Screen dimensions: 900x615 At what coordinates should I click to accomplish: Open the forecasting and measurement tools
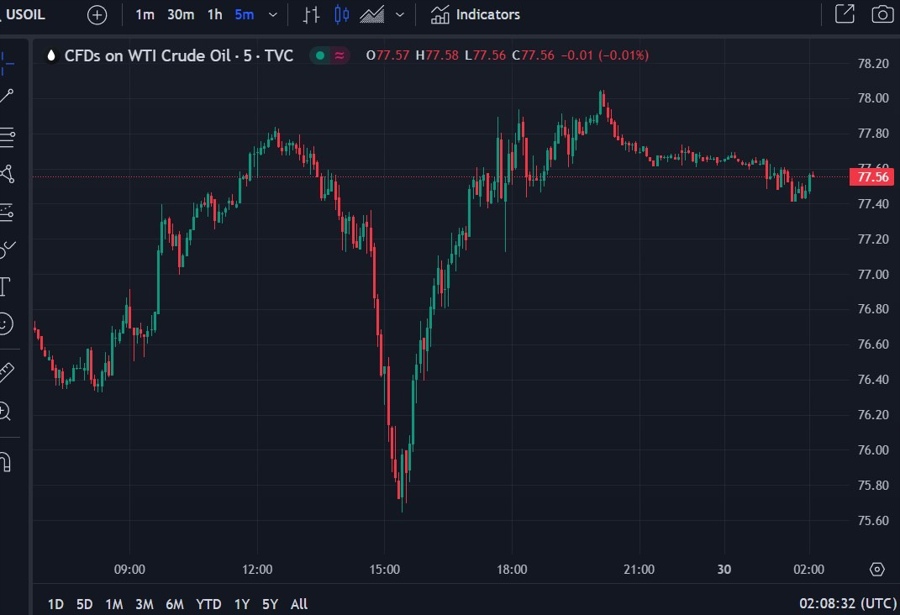coord(7,212)
